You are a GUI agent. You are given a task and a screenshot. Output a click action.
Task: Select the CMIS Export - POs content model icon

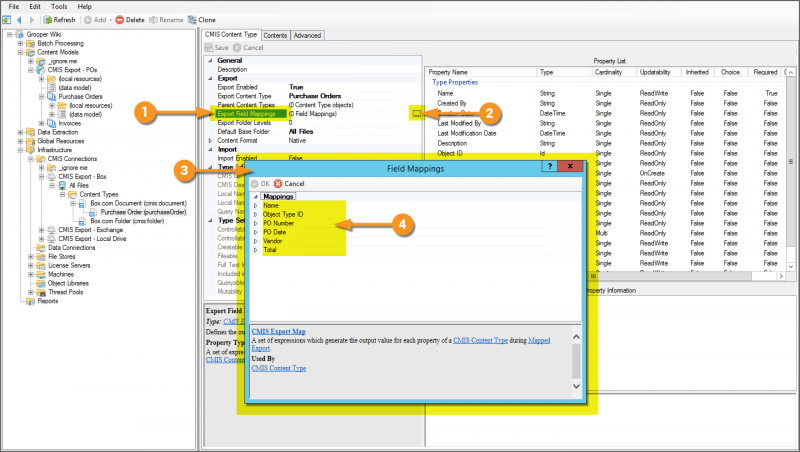(41, 70)
